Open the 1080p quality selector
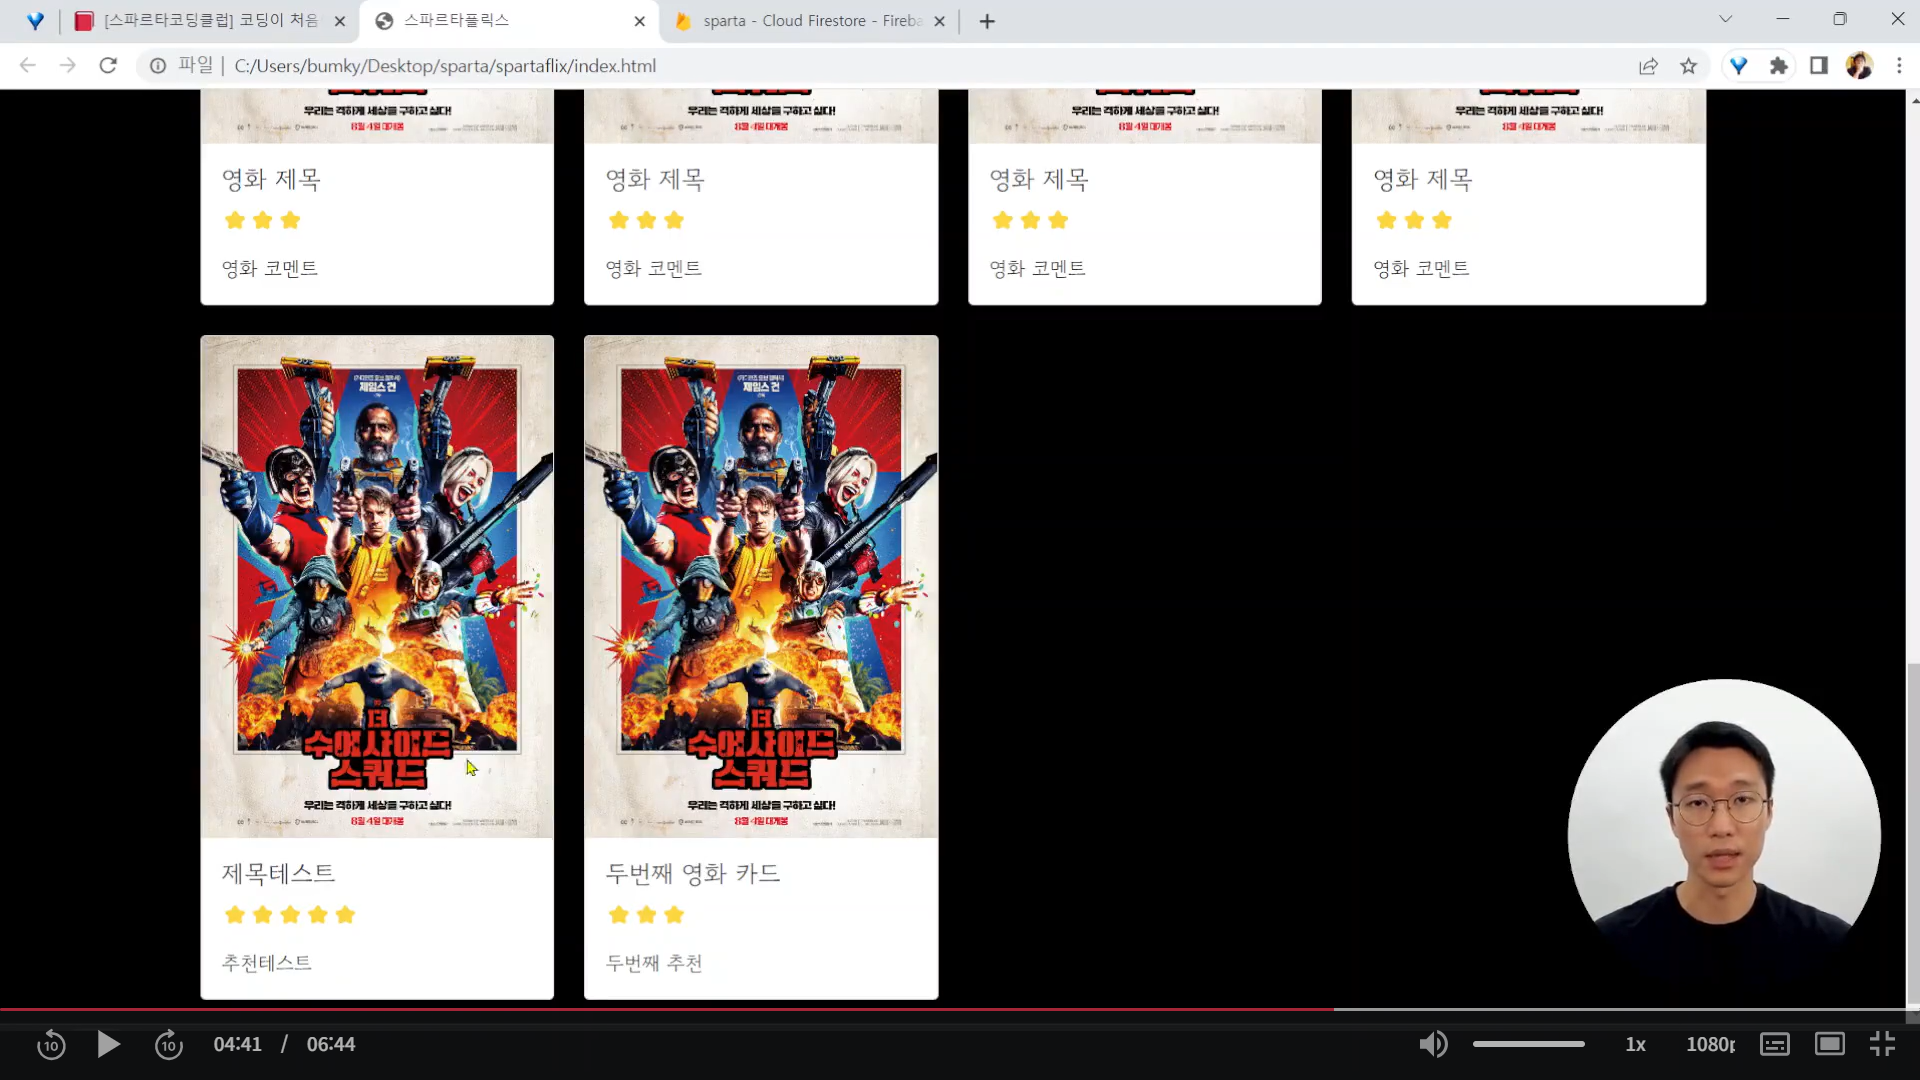This screenshot has height=1080, width=1920. [x=1710, y=1045]
